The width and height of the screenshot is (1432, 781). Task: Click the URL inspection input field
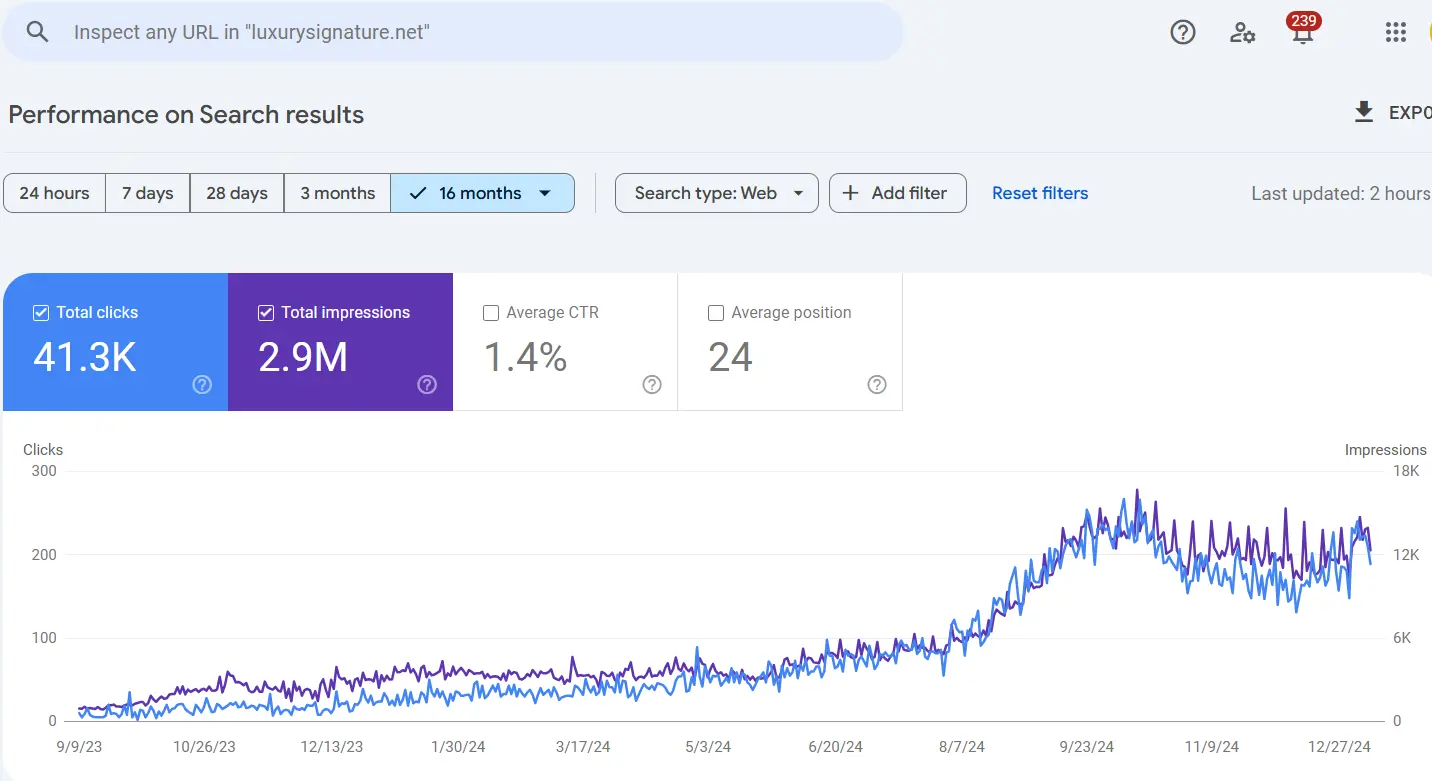point(450,31)
